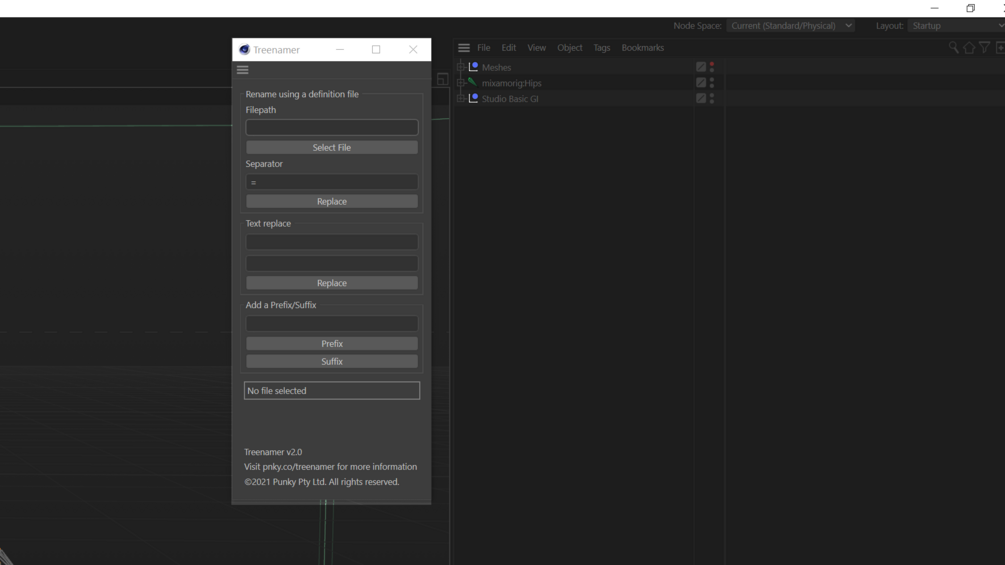Open the Object Manager hamburger menu

click(x=464, y=48)
